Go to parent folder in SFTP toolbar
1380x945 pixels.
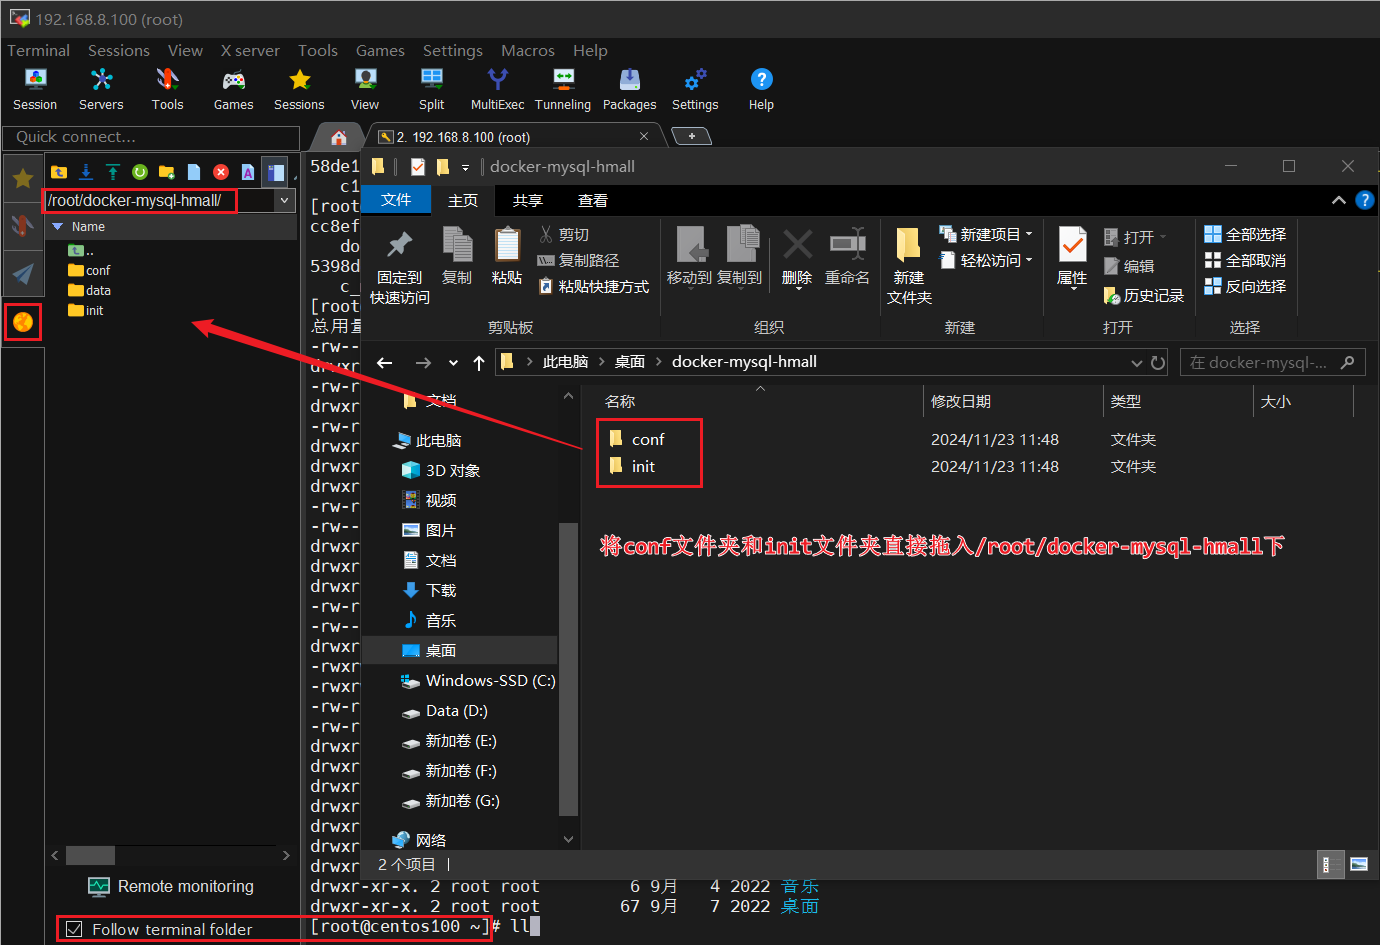pos(59,172)
